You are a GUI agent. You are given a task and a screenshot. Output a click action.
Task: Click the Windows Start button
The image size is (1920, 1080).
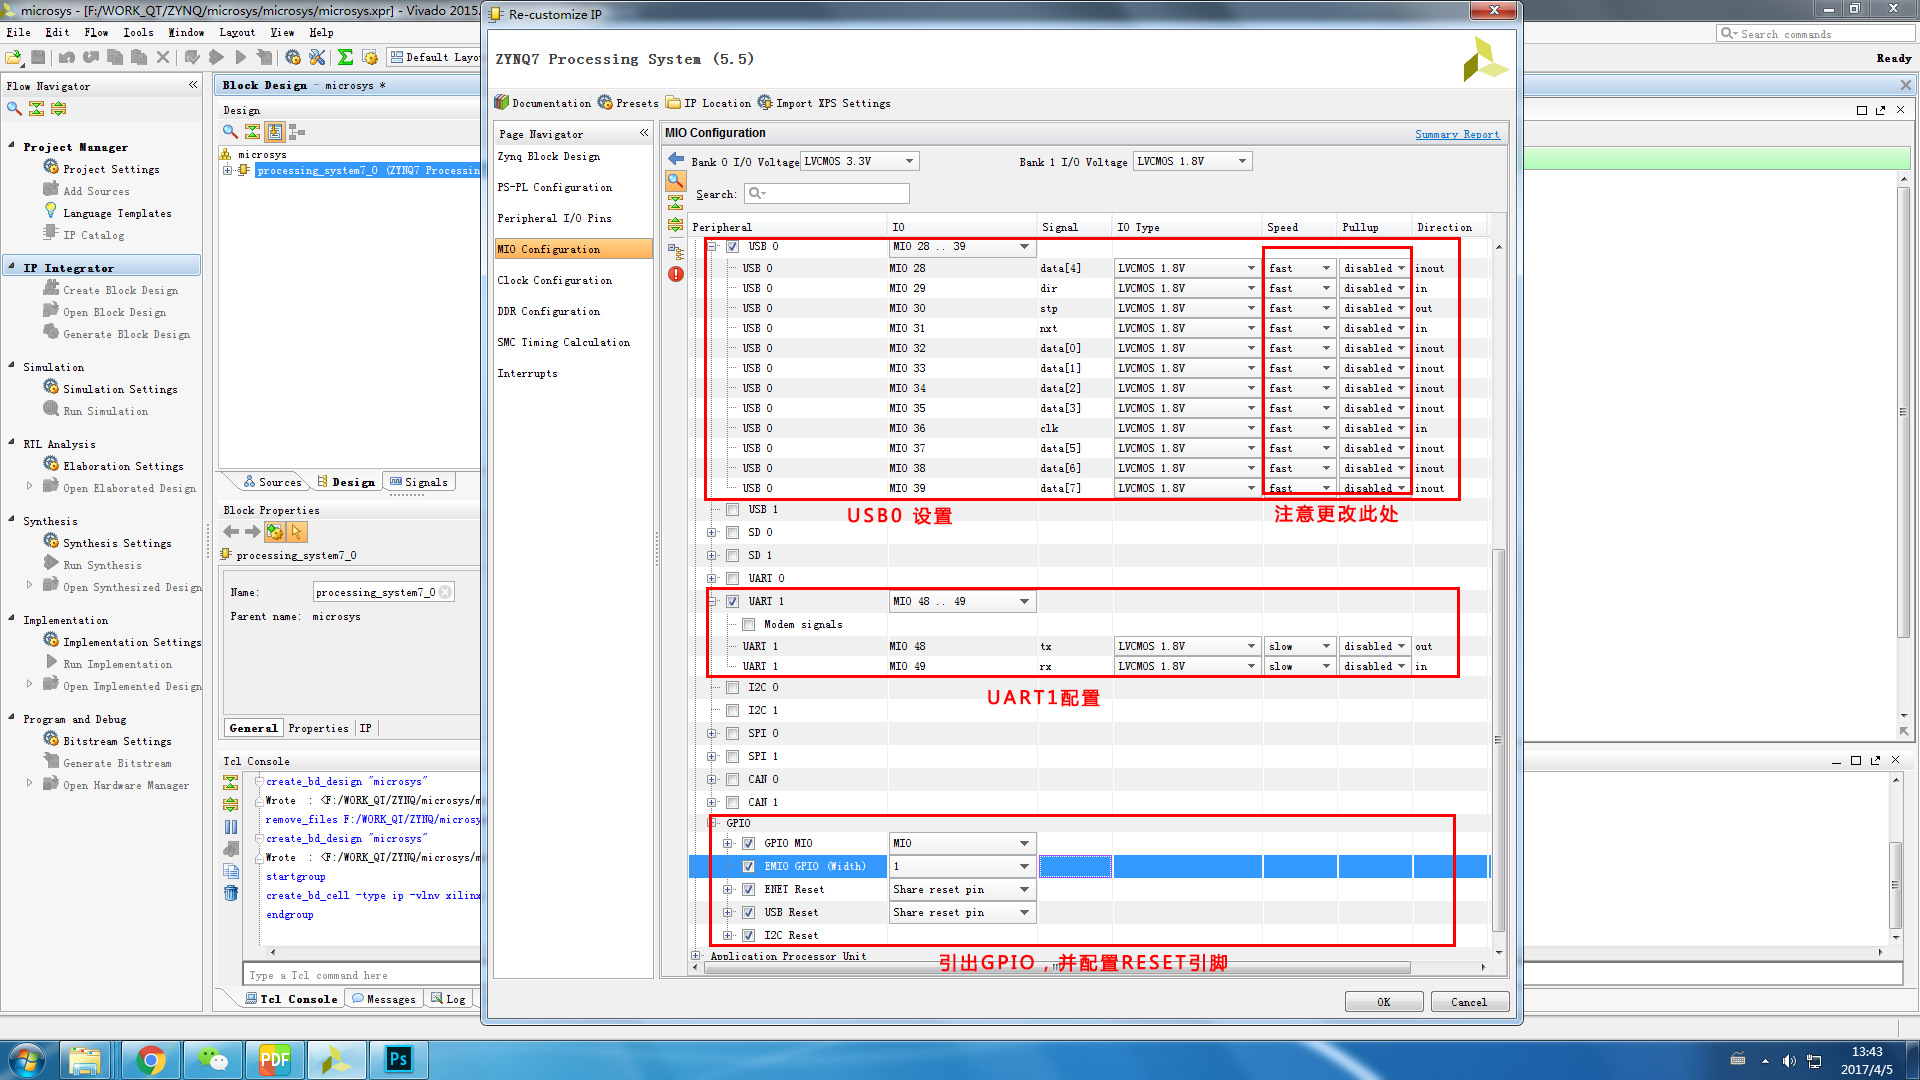(26, 1059)
